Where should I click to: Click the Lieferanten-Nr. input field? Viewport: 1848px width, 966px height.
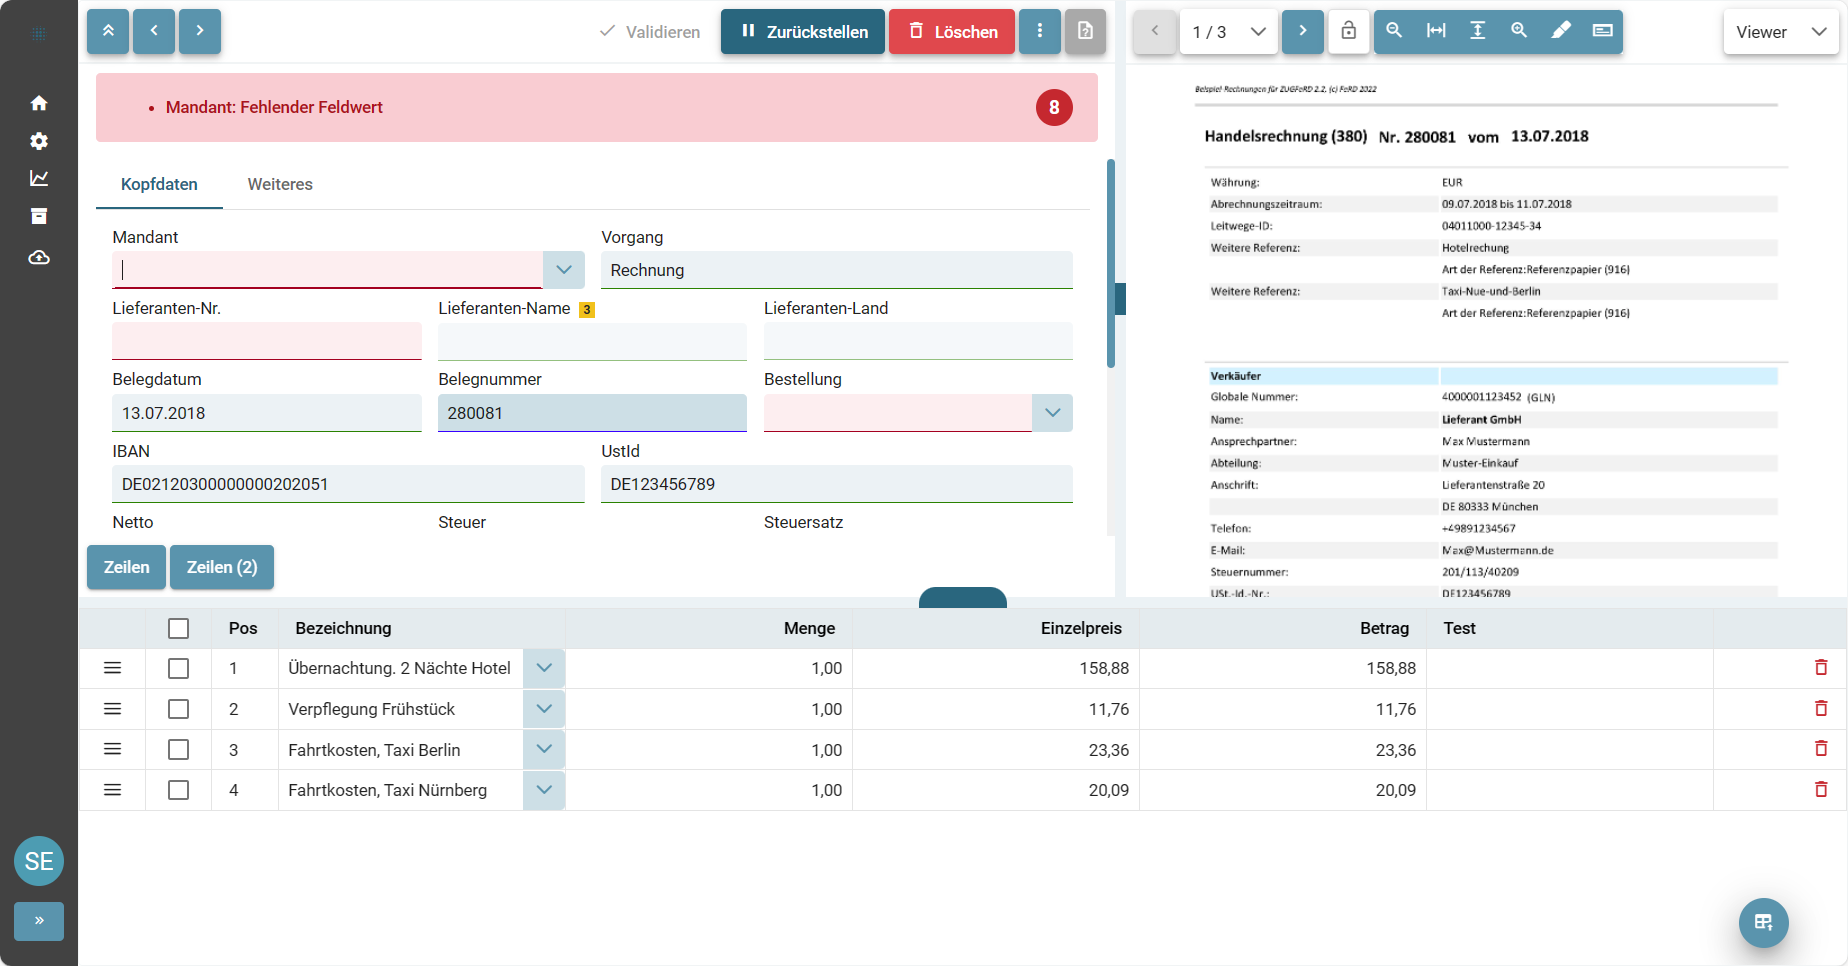click(267, 341)
